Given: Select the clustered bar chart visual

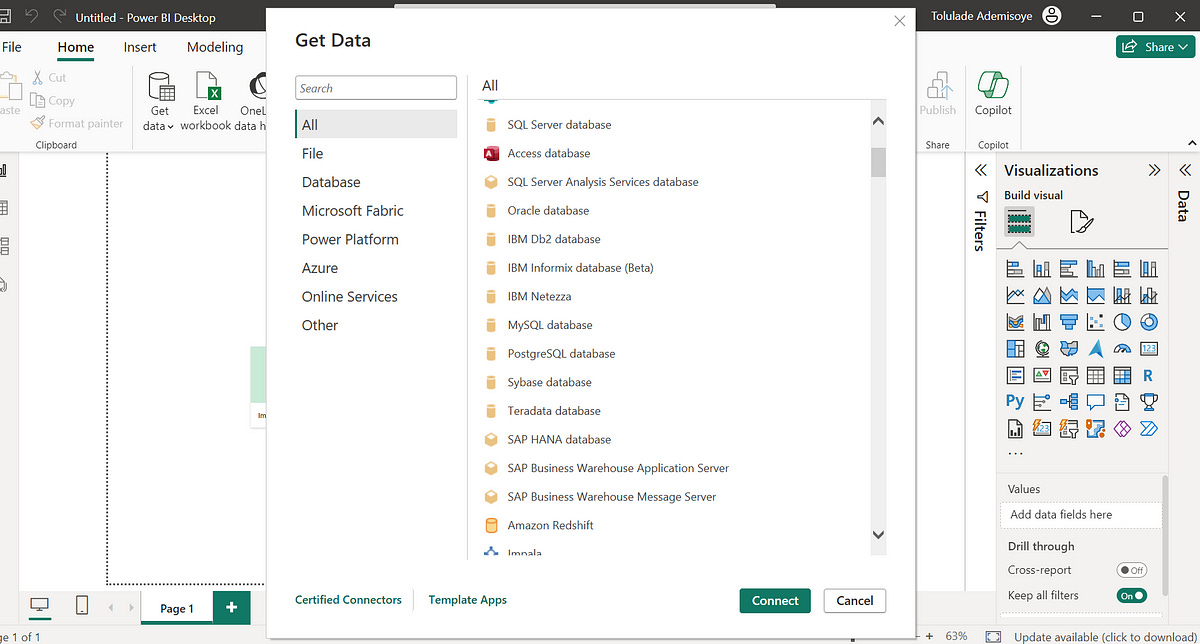Looking at the screenshot, I should [1069, 268].
